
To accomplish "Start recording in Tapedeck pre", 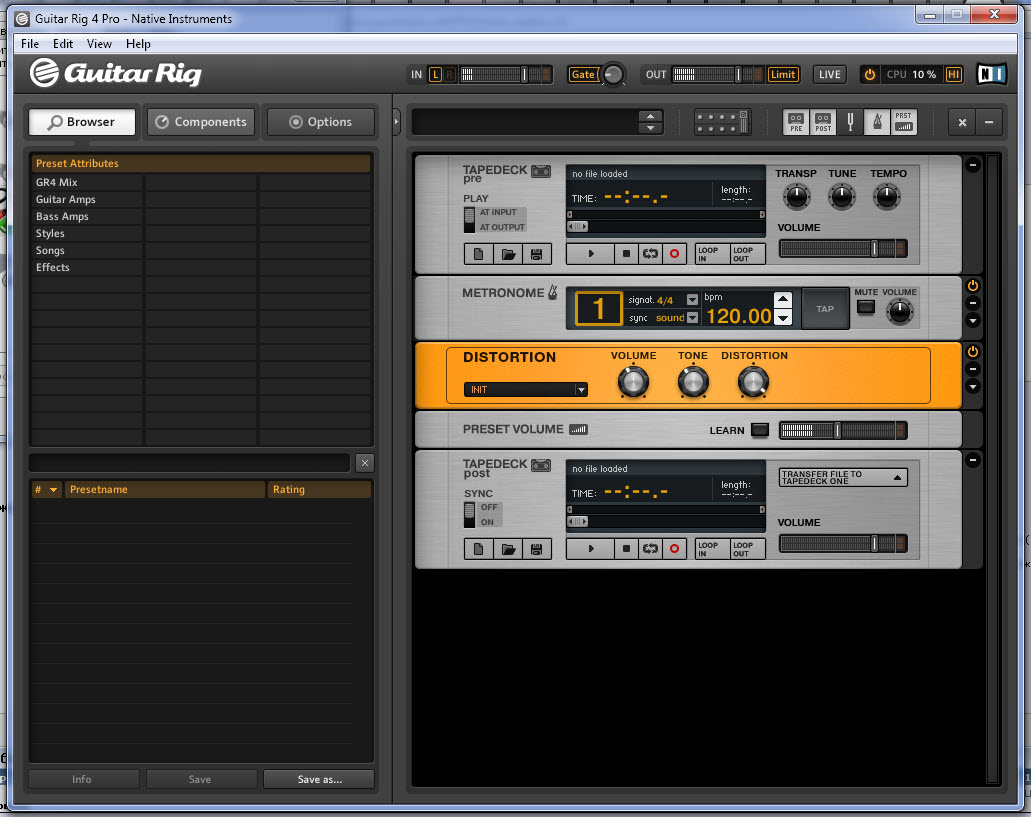I will pyautogui.click(x=675, y=254).
